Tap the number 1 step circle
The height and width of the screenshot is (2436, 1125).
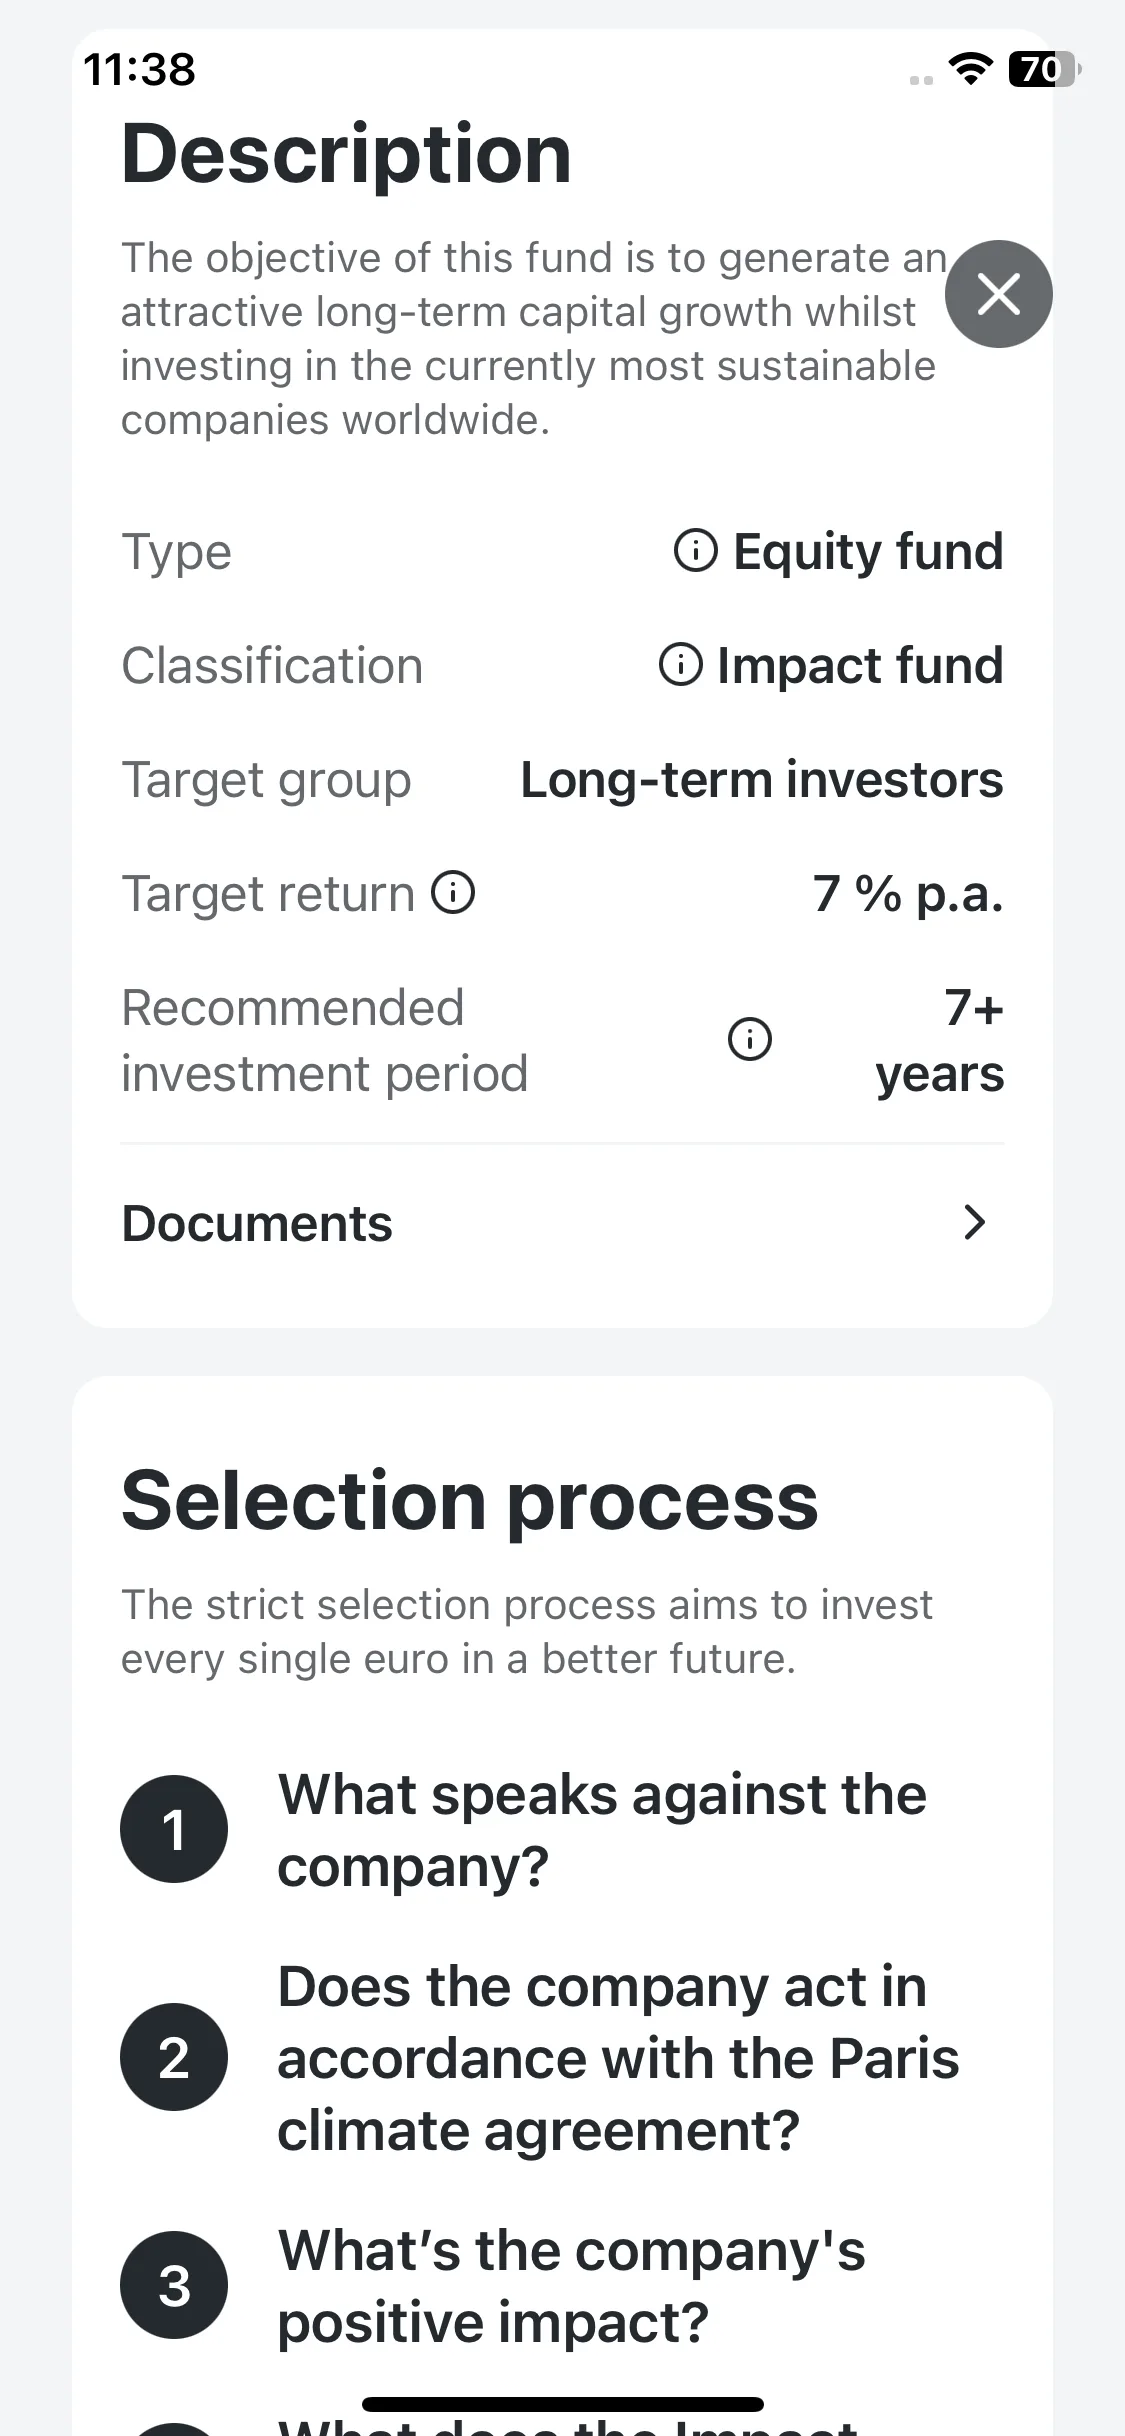tap(174, 1829)
